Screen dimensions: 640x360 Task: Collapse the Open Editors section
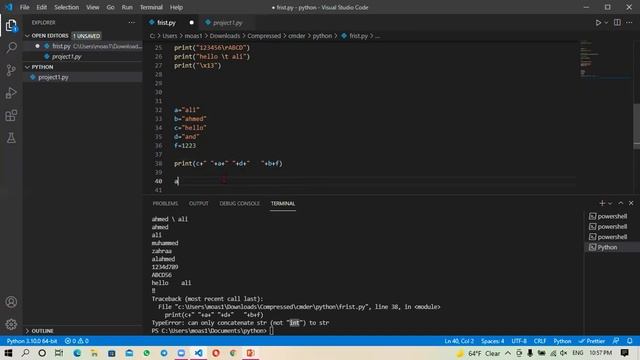[x=27, y=36]
